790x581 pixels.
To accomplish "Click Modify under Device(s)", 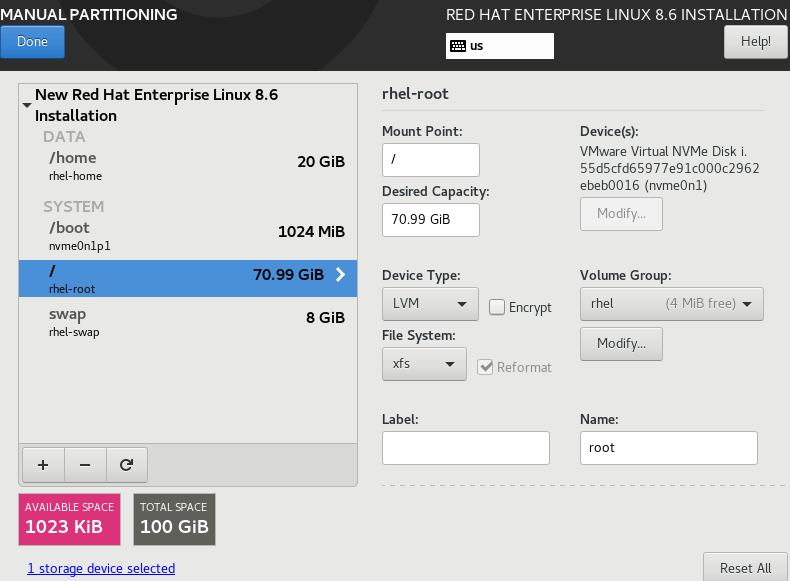I will [x=621, y=214].
